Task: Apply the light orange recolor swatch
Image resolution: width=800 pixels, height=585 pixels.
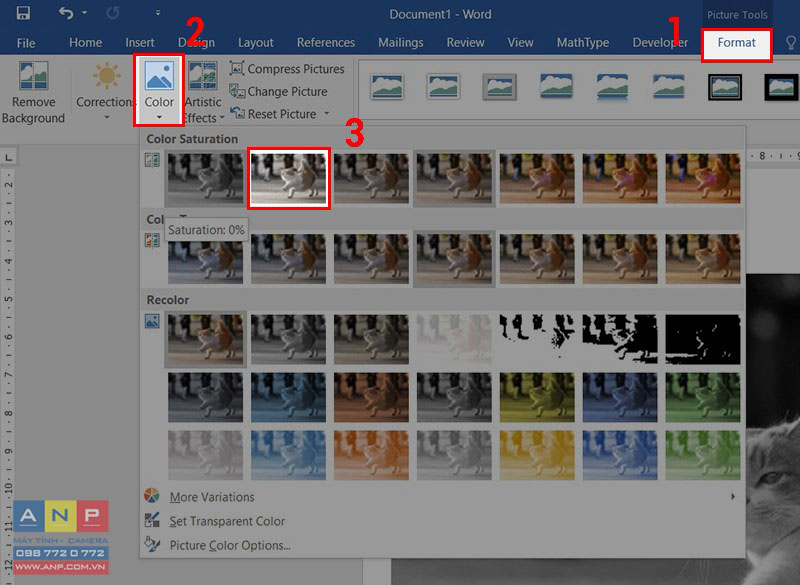Action: click(371, 455)
